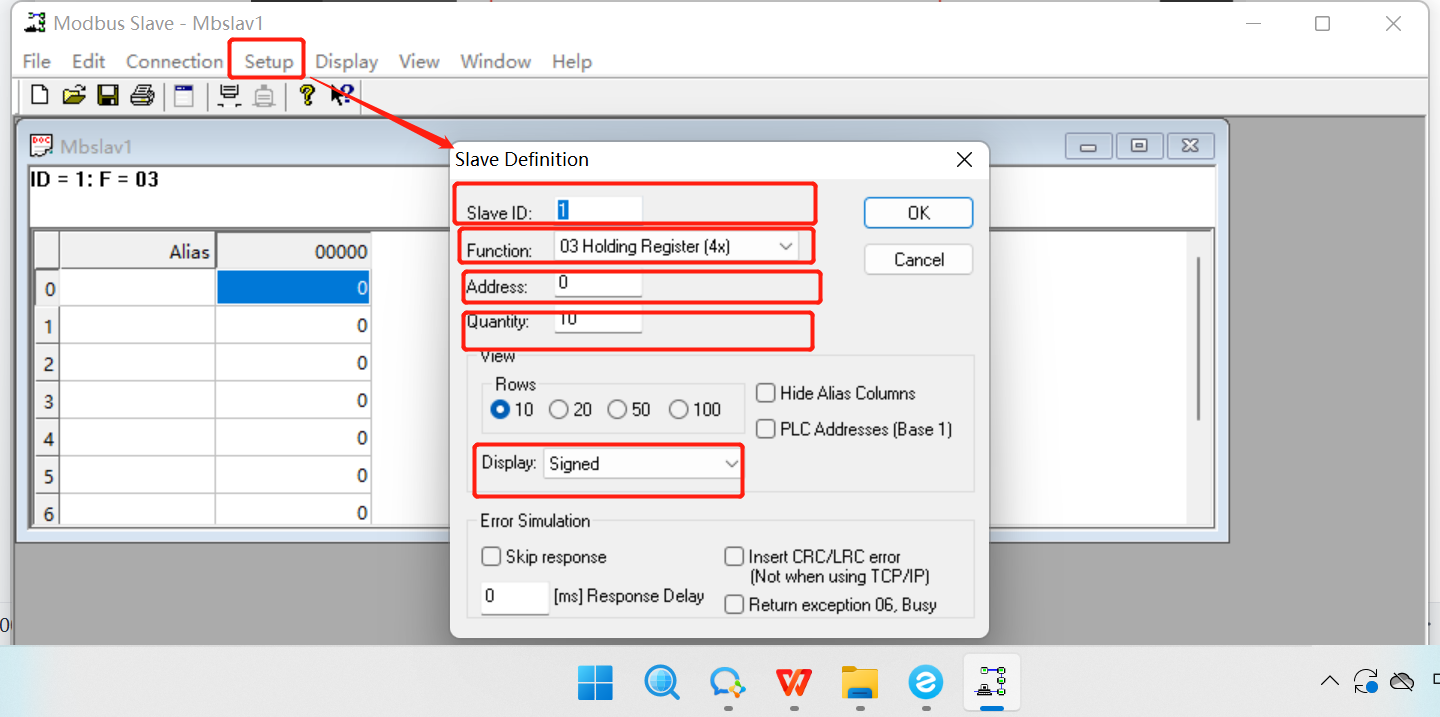Enable Hide Alias Columns checkbox

click(766, 393)
